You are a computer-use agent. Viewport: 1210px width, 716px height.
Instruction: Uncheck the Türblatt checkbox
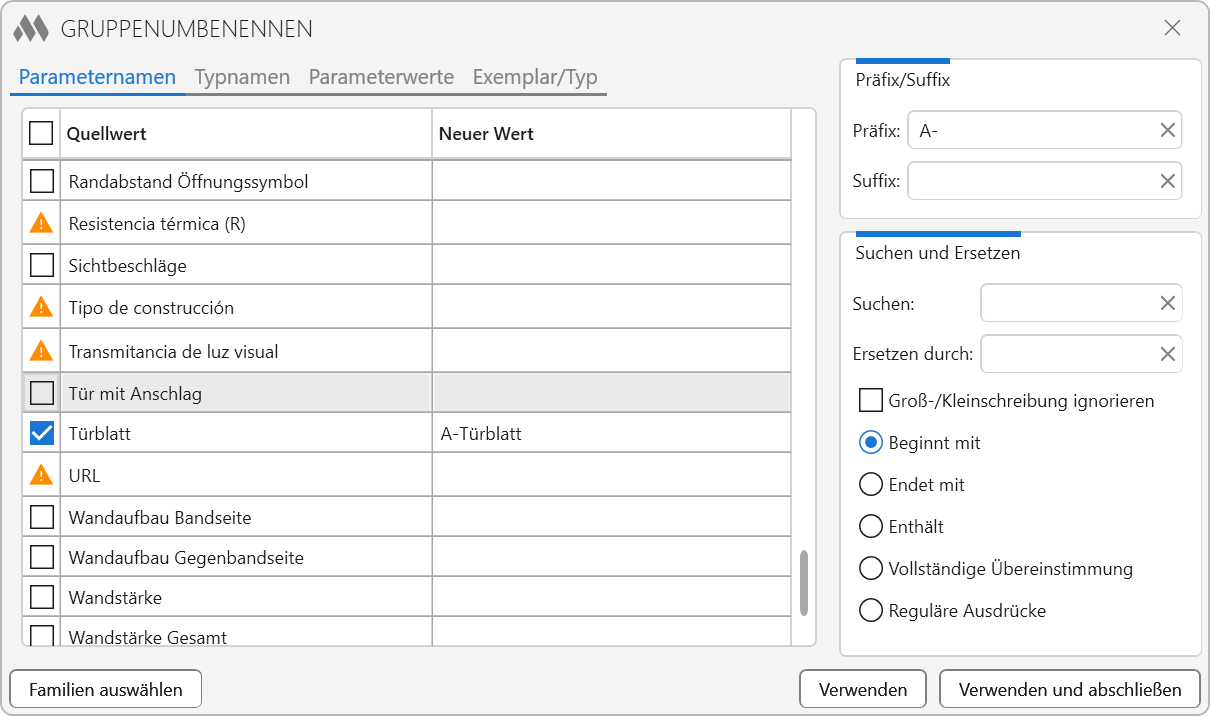click(41, 433)
